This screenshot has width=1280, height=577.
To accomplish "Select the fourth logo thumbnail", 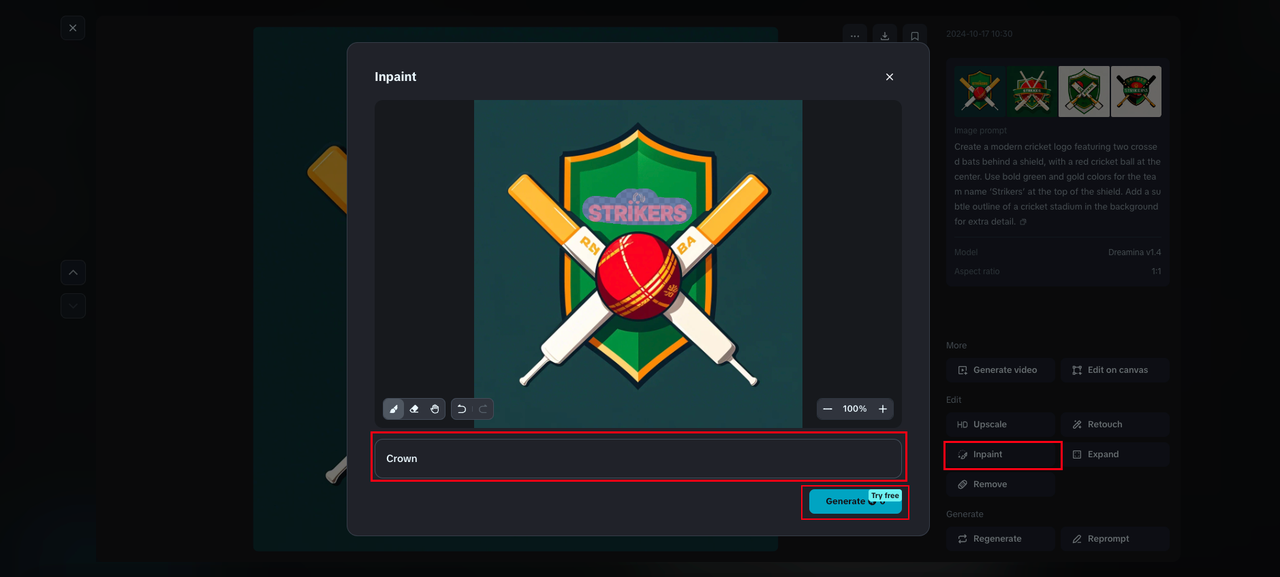I will (1136, 92).
